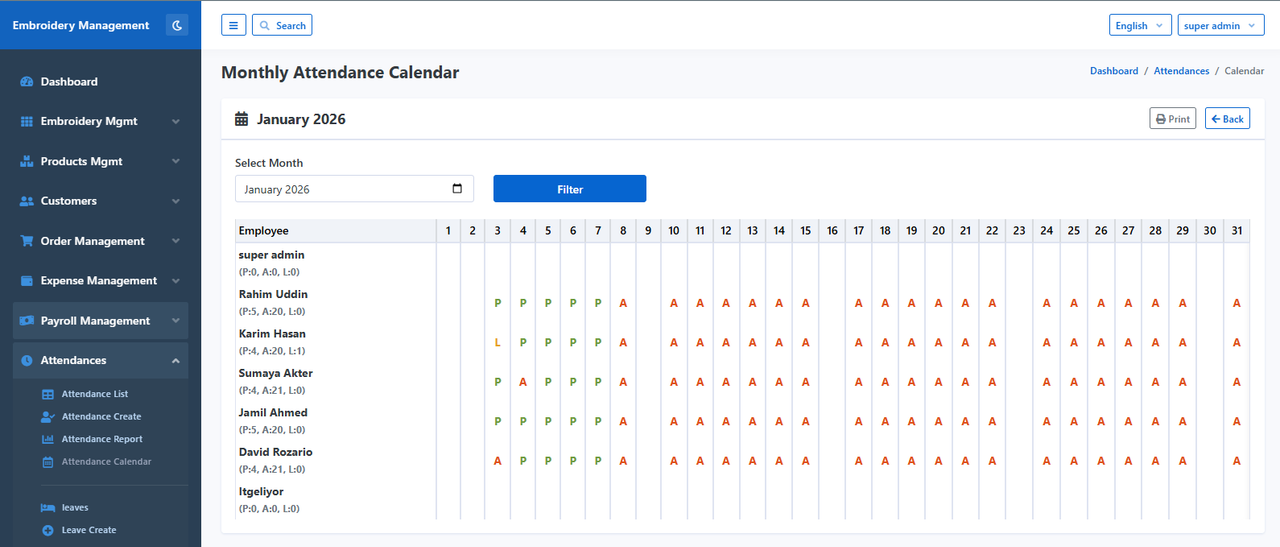
Task: Click the Dashboard breadcrumb link
Action: click(x=1114, y=71)
